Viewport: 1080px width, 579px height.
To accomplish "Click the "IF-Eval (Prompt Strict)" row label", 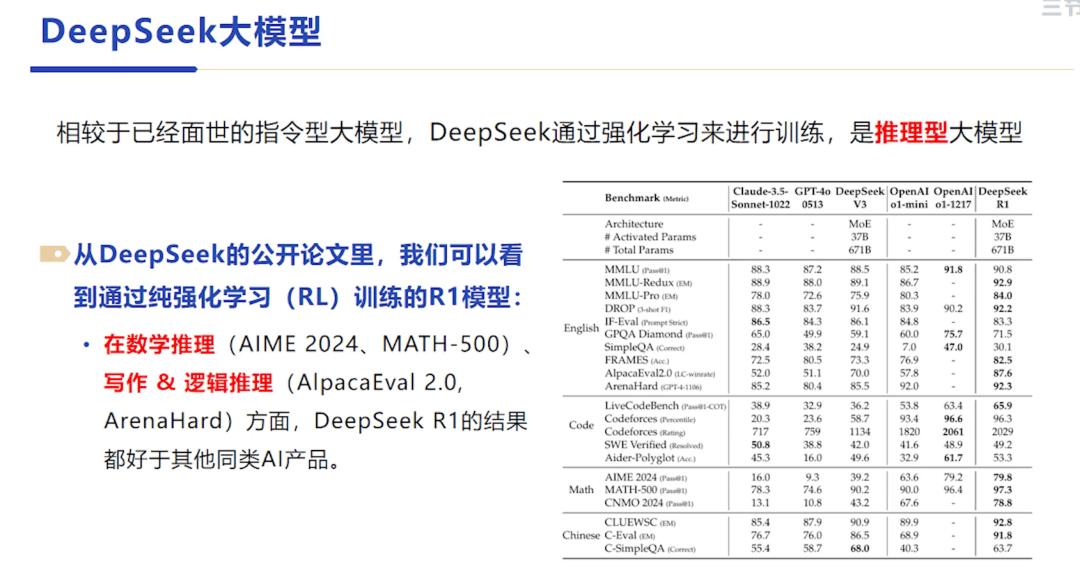I will pyautogui.click(x=646, y=322).
